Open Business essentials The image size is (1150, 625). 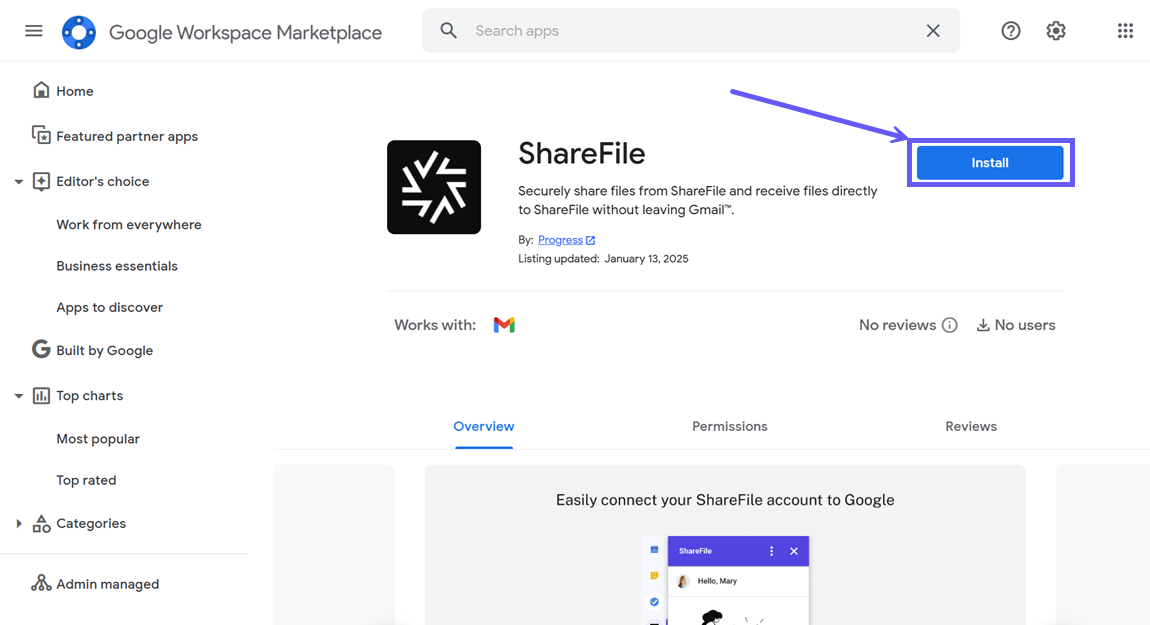117,266
